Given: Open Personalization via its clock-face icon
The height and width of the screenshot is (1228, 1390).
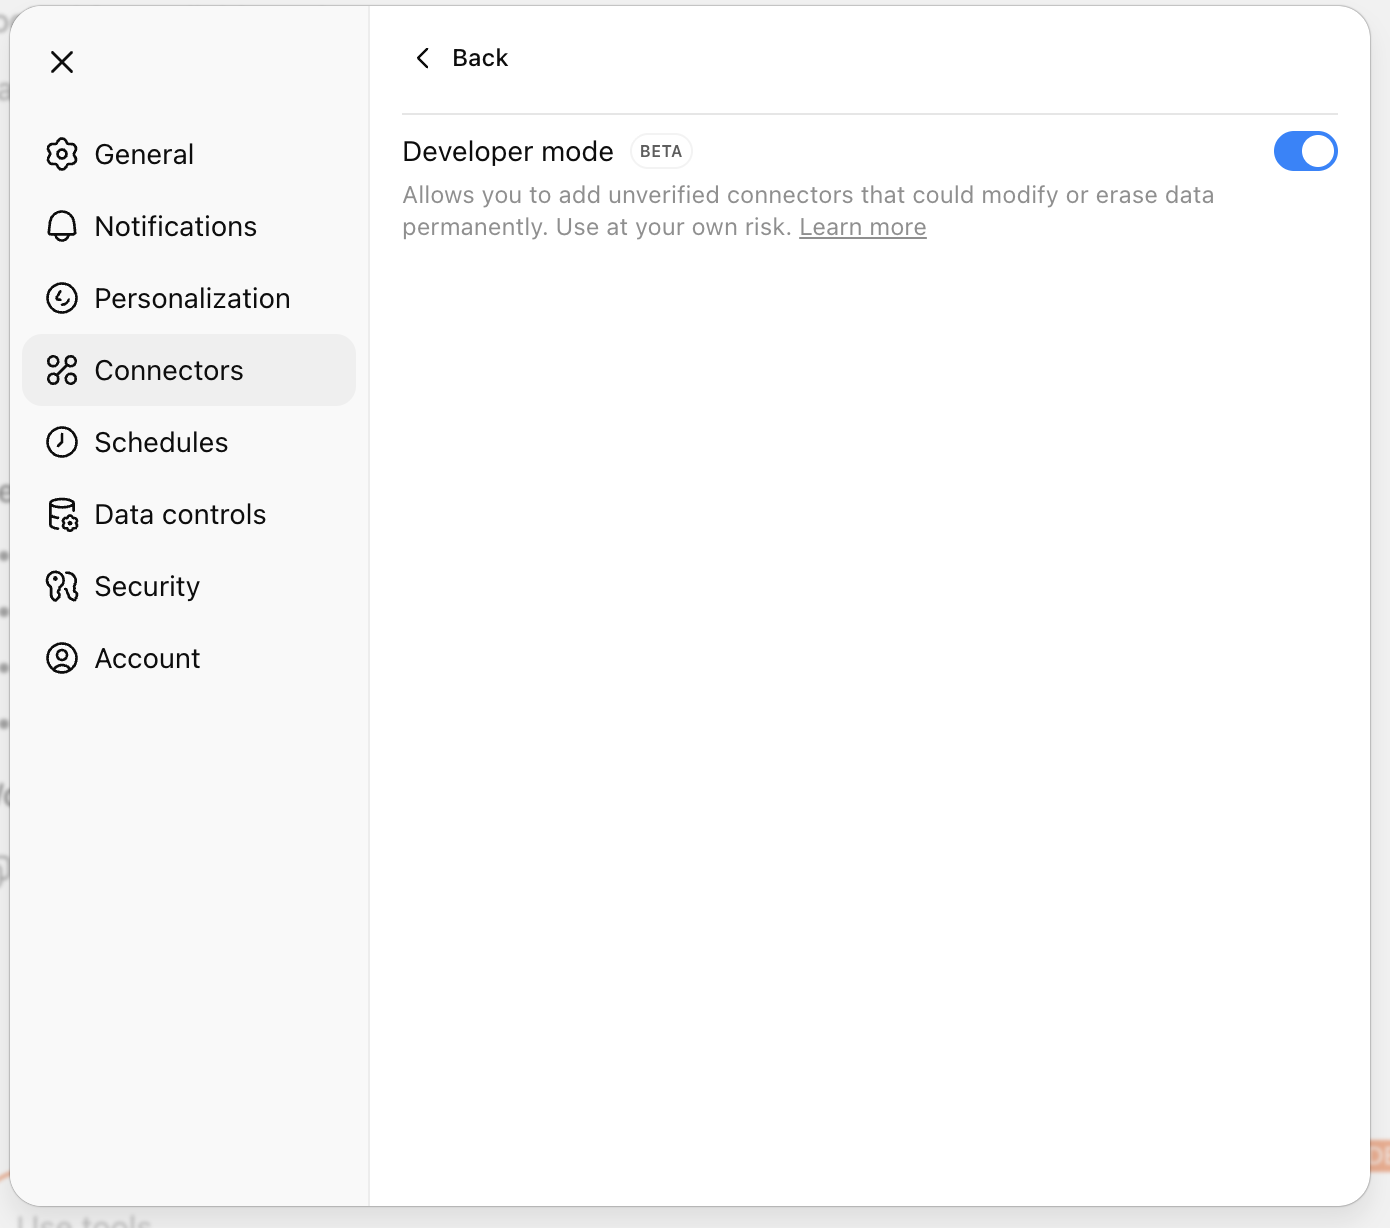Looking at the screenshot, I should point(62,298).
